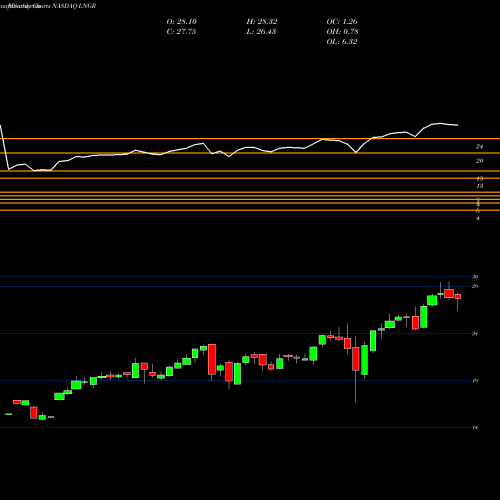Click the 14 label on candlestick price axis
Viewport: 500px width, 500px height.
475,428
